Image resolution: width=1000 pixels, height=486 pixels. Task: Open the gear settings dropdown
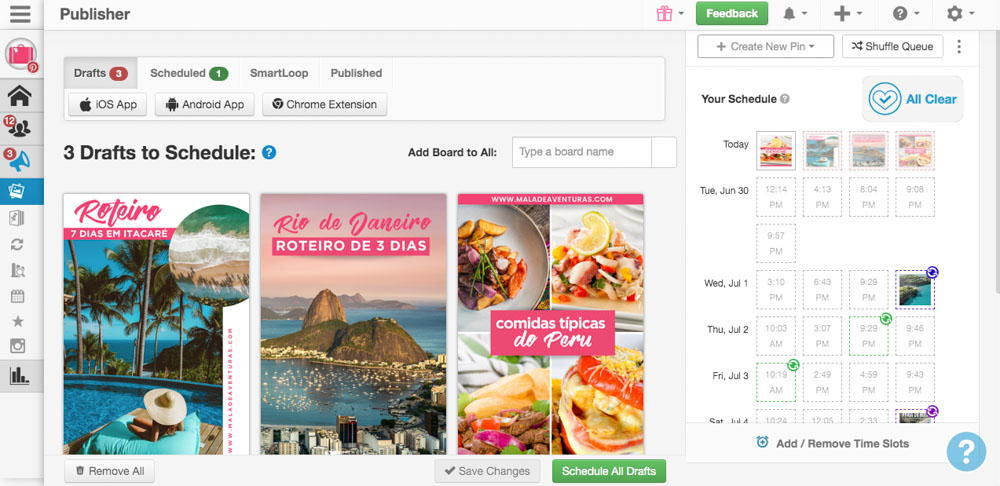pos(960,13)
